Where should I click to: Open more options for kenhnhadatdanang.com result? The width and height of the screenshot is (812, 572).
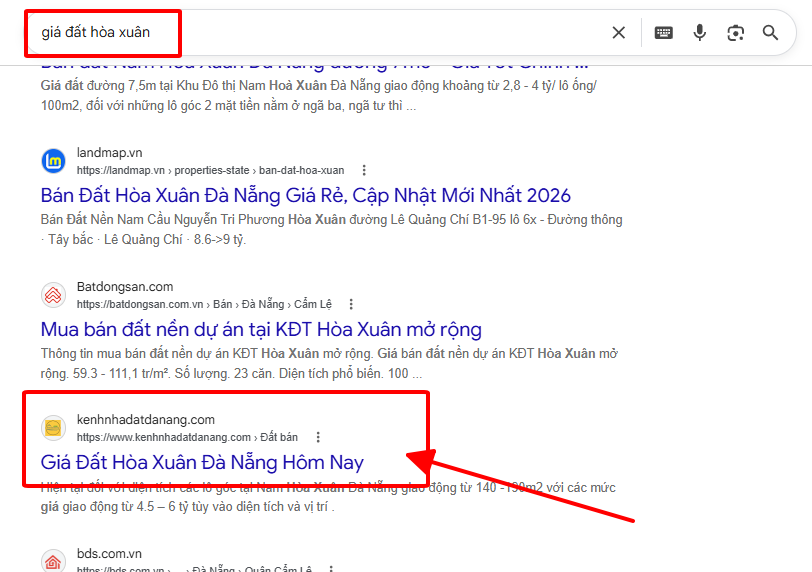[x=318, y=437]
